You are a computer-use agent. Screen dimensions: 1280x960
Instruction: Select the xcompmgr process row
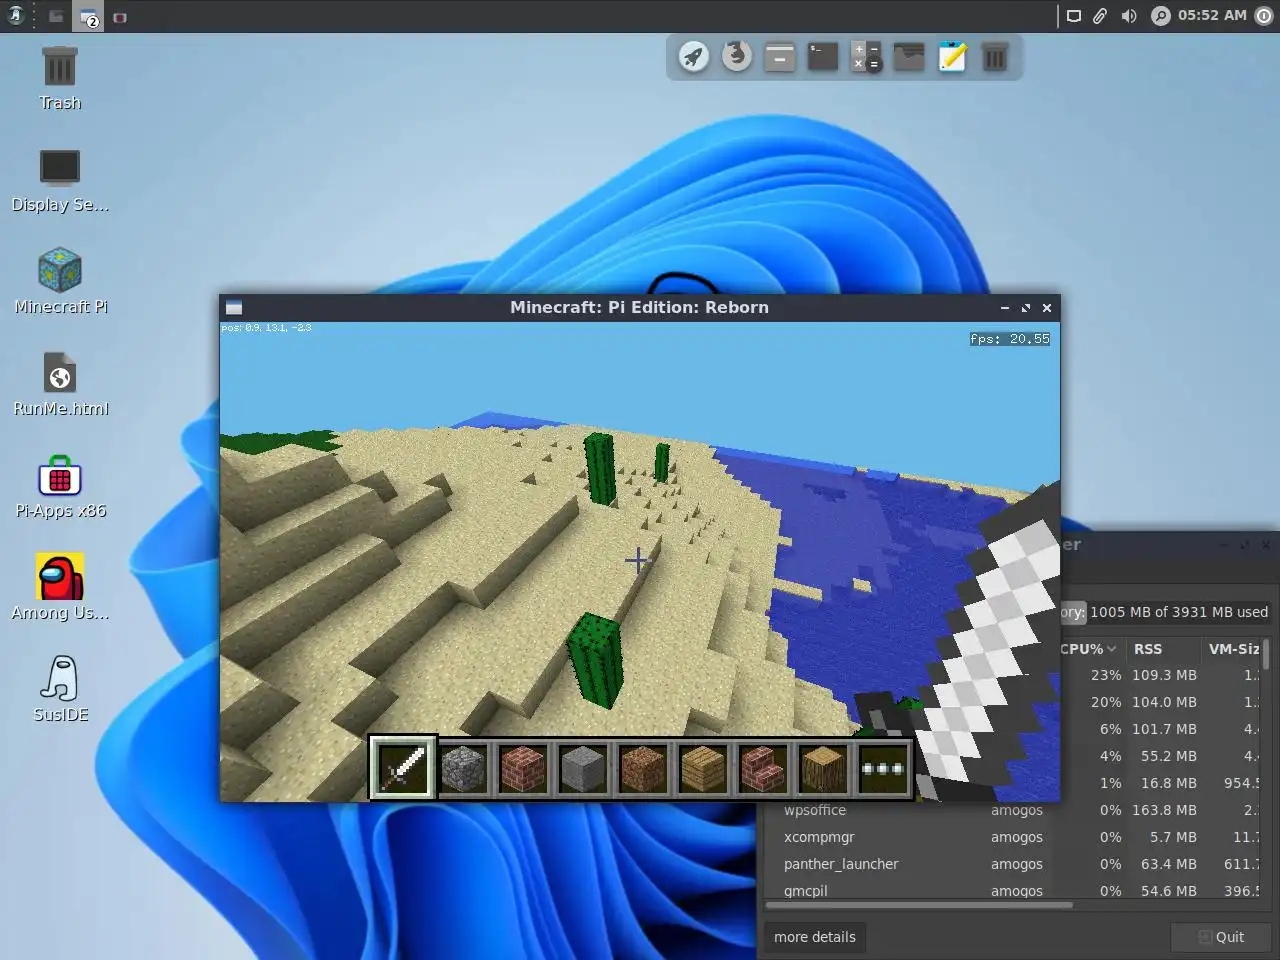coord(1010,837)
